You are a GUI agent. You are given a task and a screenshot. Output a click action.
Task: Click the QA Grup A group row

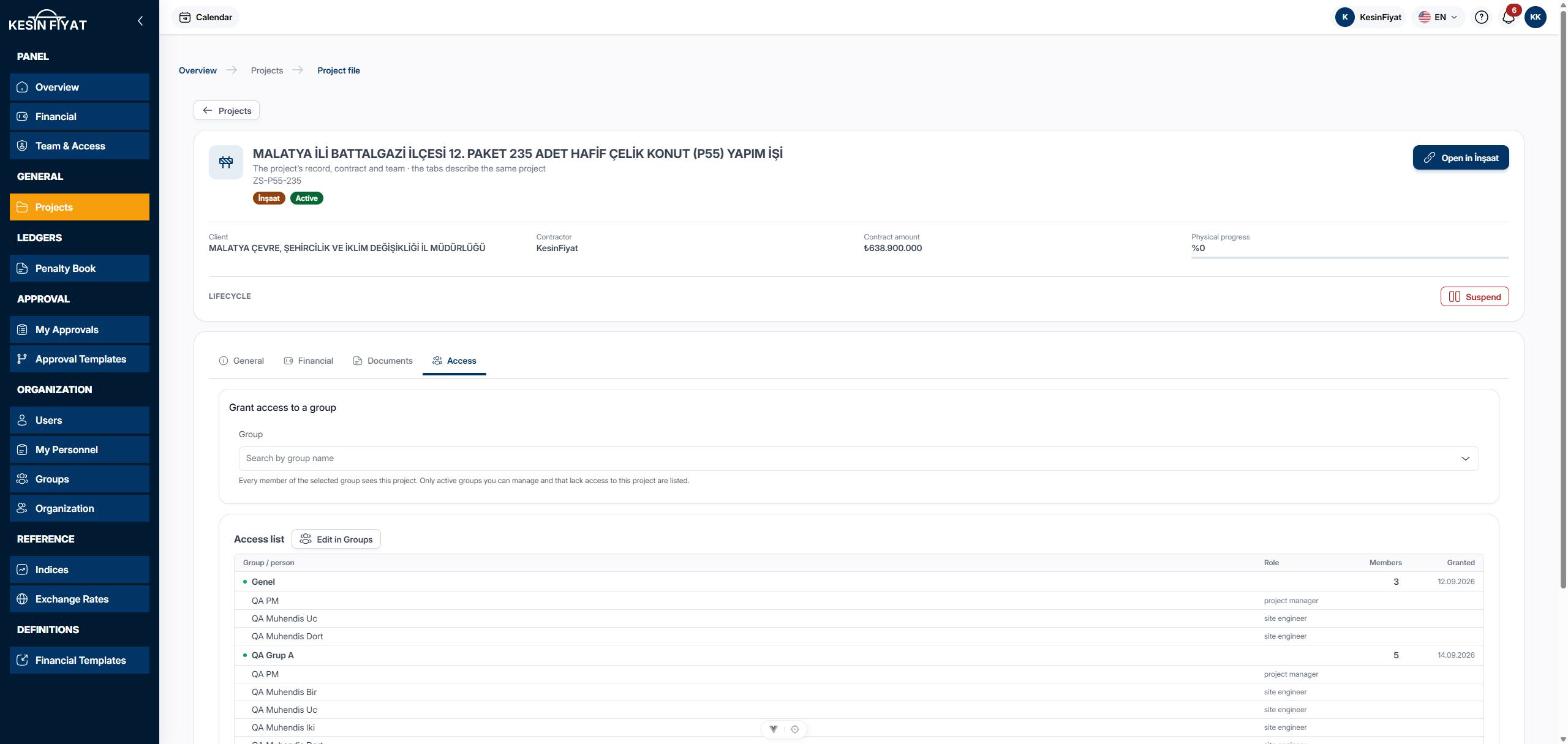pos(858,656)
